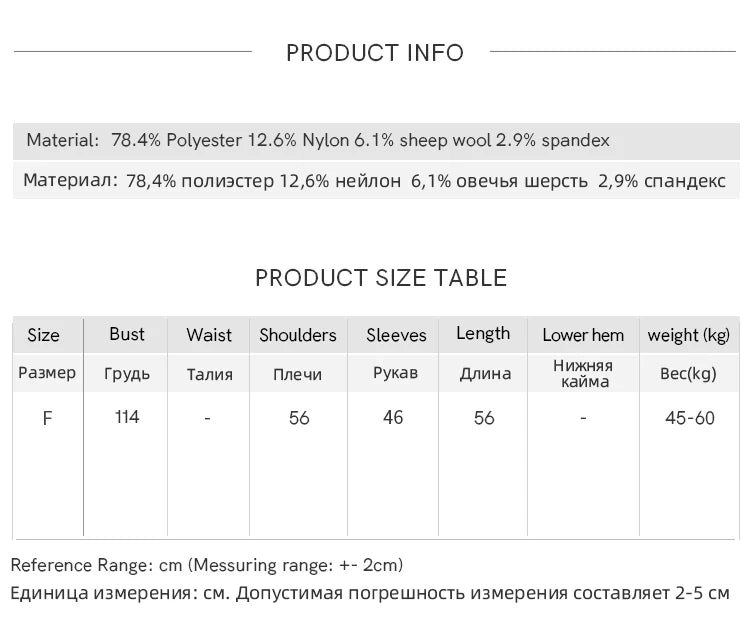Select the Size column header
This screenshot has height=630, width=750.
pyautogui.click(x=43, y=335)
